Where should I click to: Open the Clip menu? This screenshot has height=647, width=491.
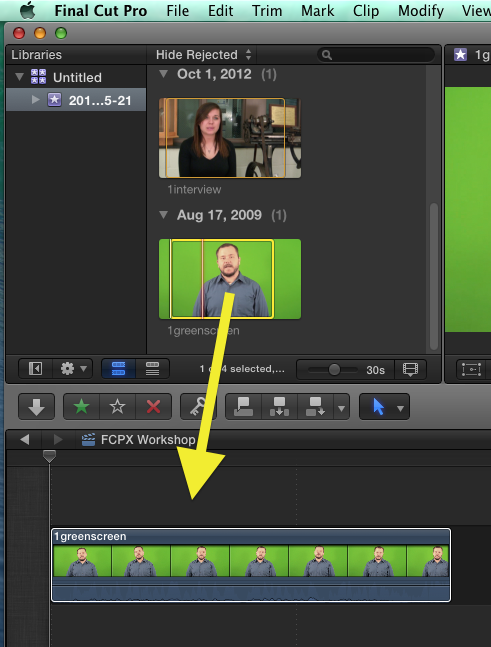pyautogui.click(x=366, y=11)
